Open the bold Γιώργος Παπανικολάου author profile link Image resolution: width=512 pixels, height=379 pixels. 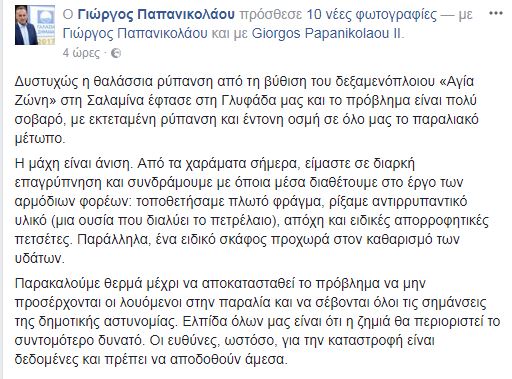(x=156, y=15)
